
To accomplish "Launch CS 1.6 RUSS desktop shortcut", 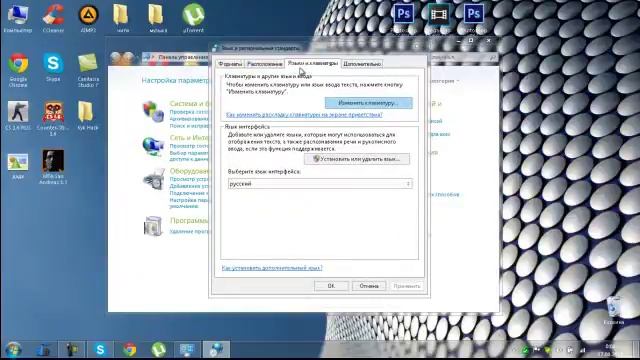I will pyautogui.click(x=18, y=115).
